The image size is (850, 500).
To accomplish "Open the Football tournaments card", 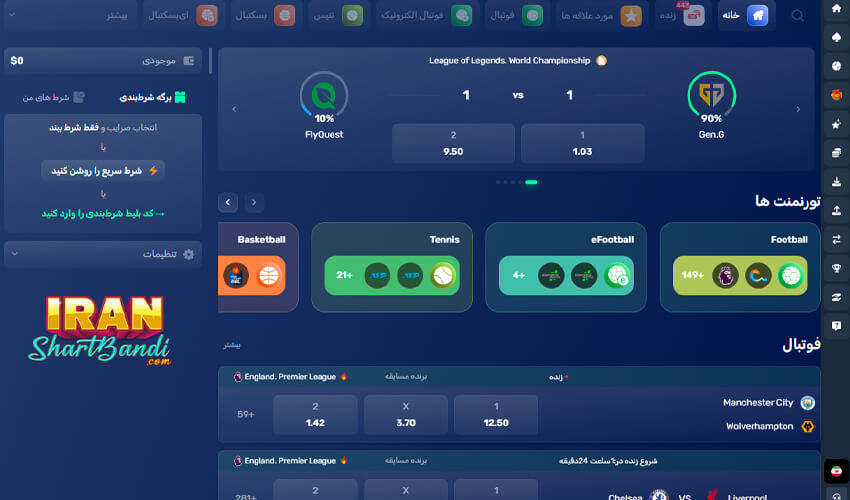I will click(x=739, y=267).
